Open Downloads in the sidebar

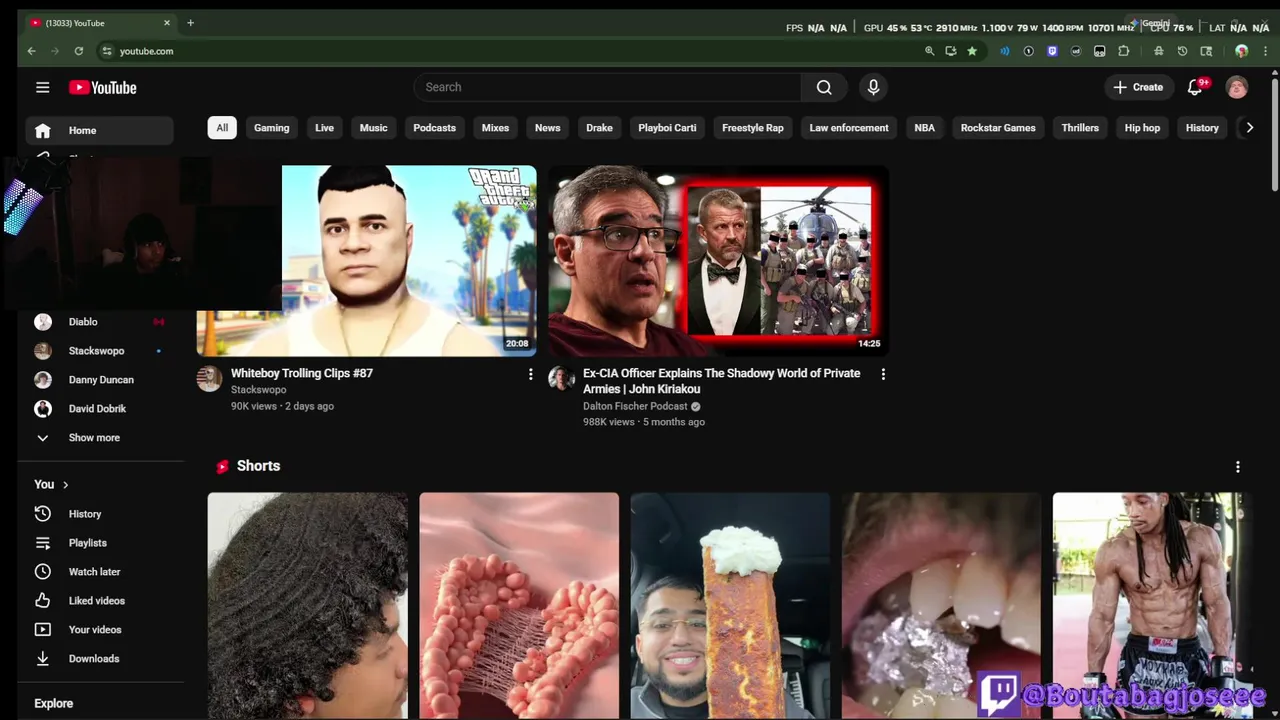click(99, 659)
